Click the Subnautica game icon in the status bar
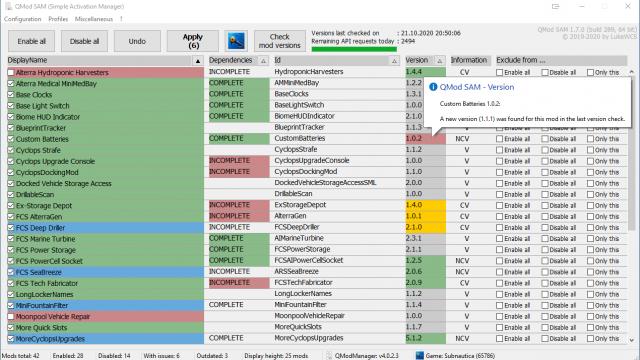The width and height of the screenshot is (640, 360). coord(419,356)
